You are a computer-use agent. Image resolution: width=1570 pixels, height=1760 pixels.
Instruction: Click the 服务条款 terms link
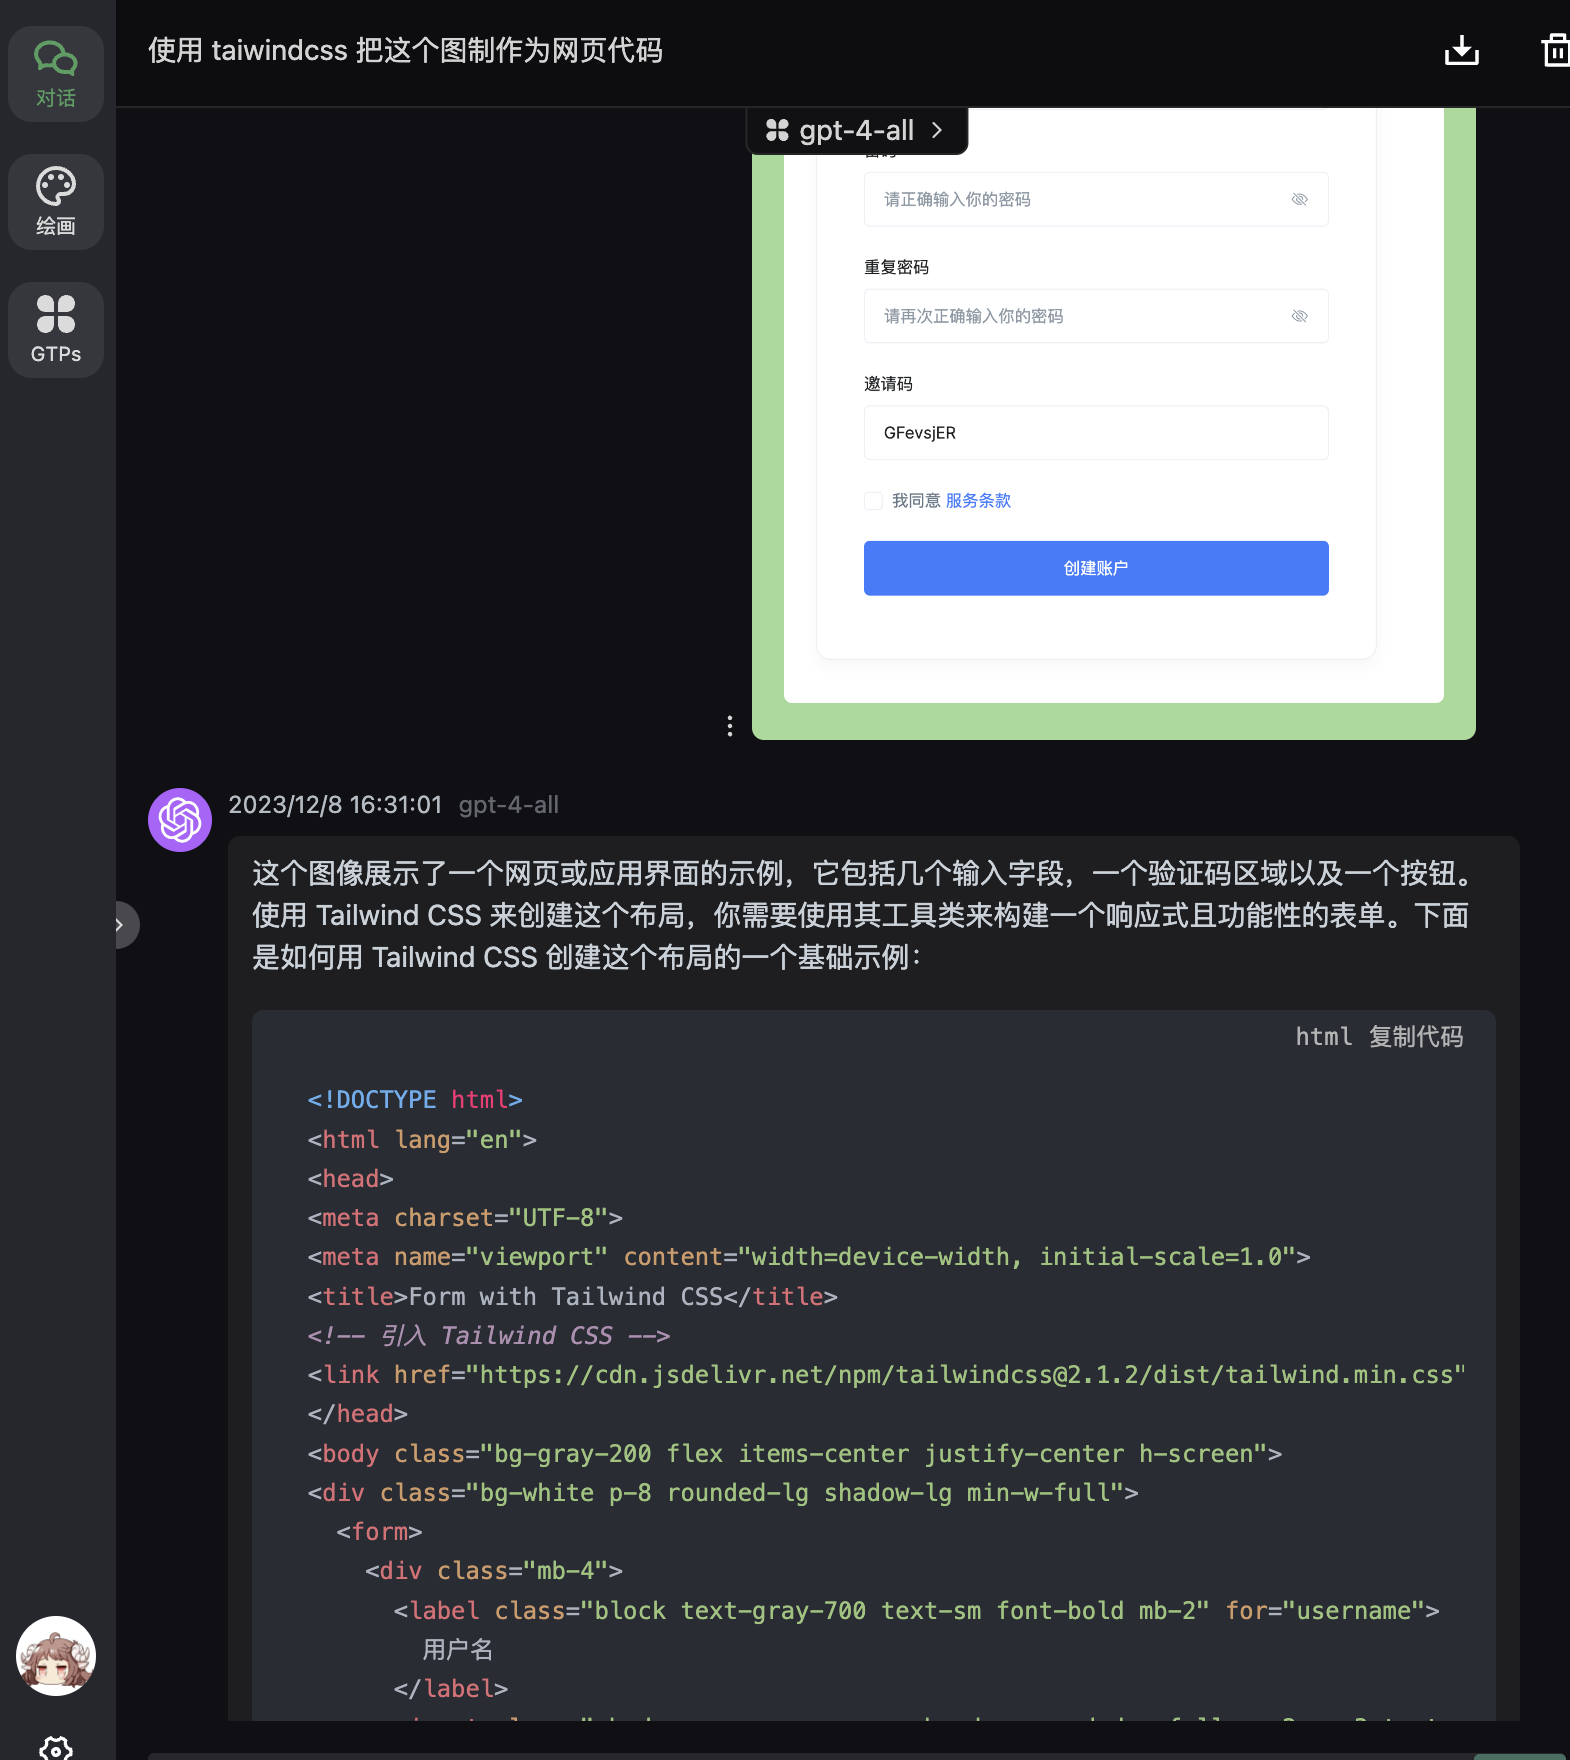tap(978, 501)
